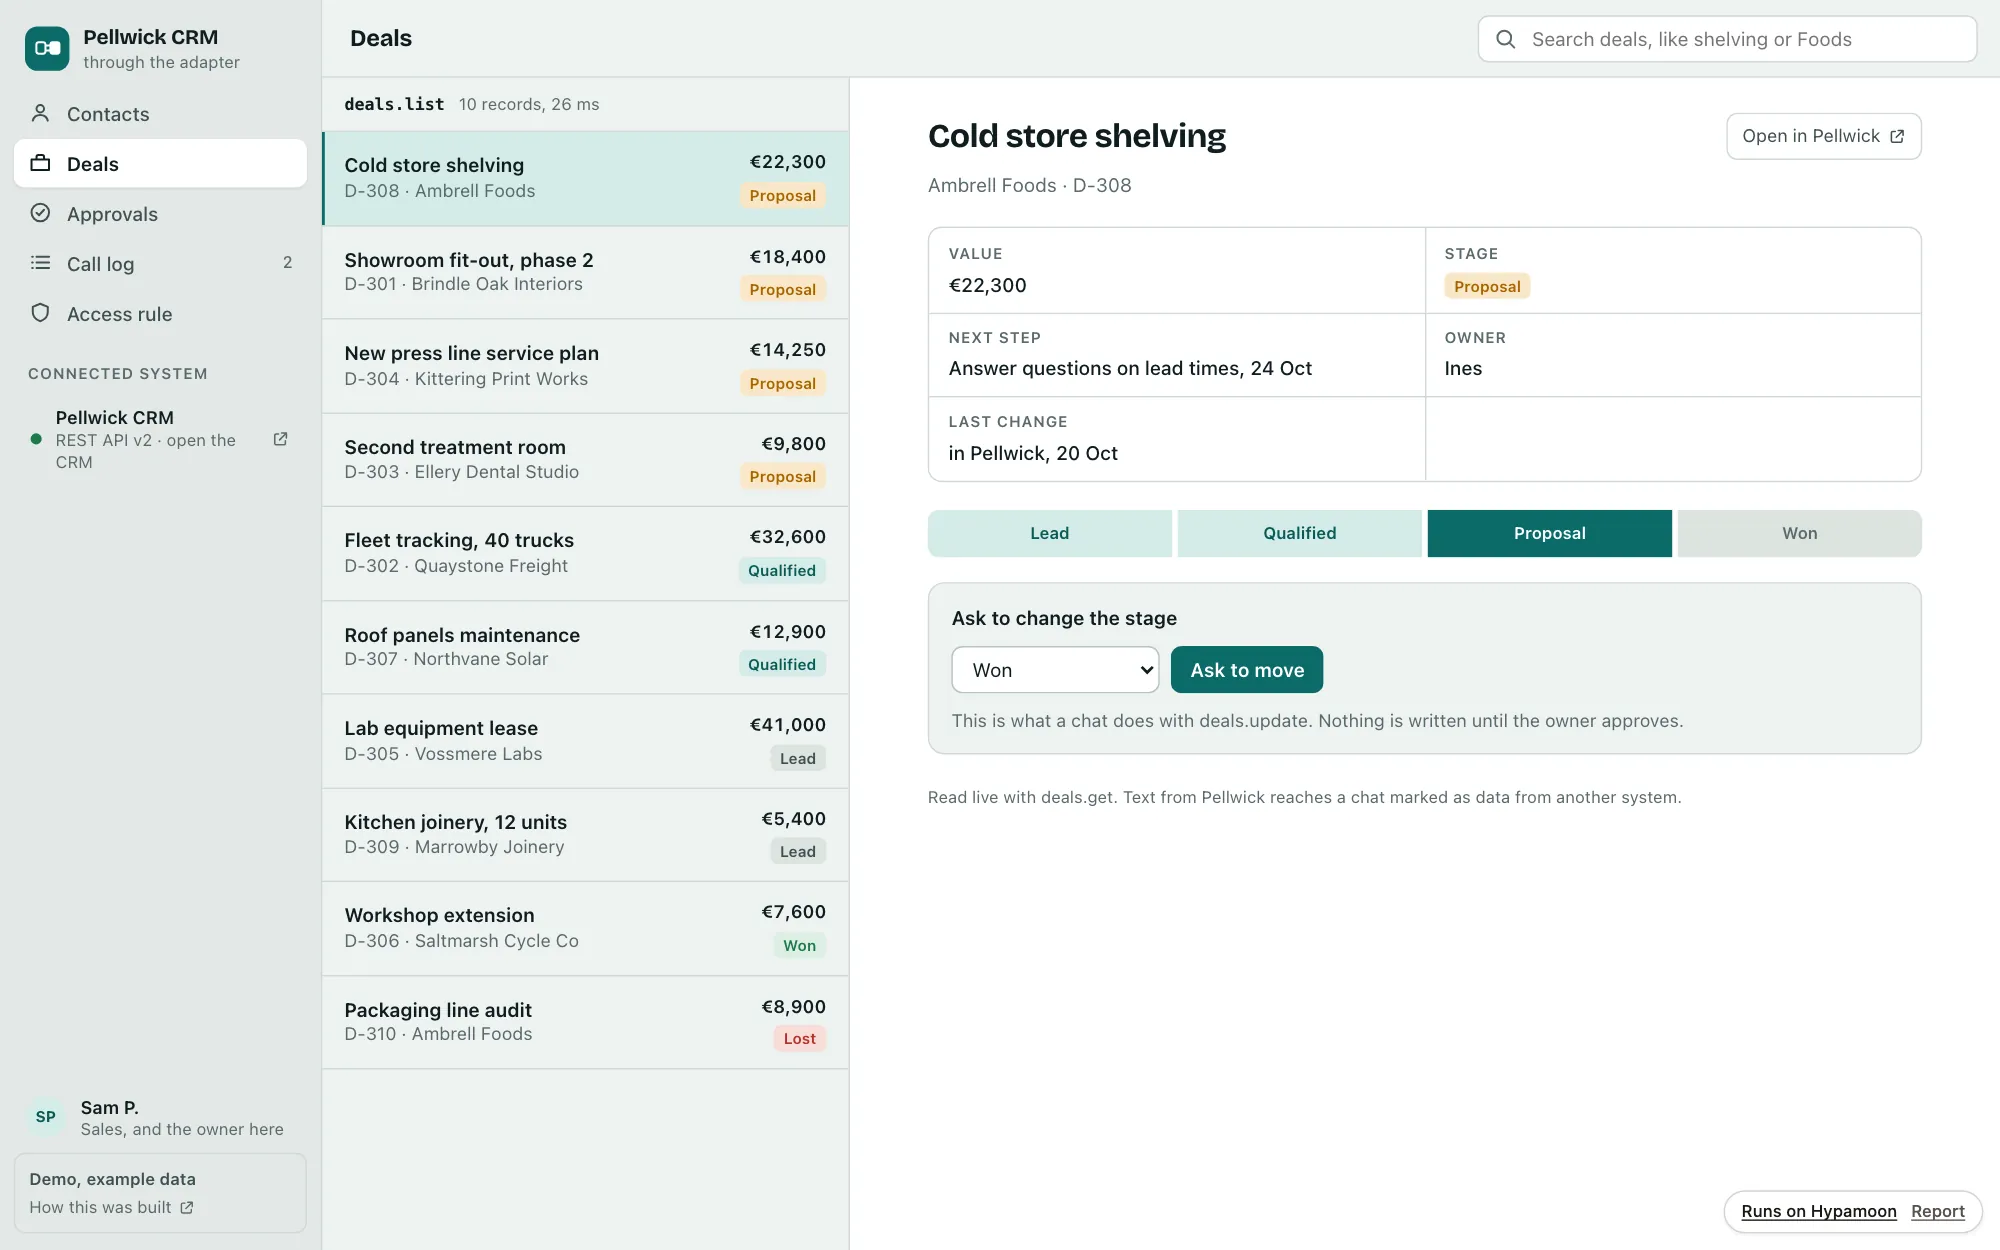The image size is (2000, 1250).
Task: Click the Approvals checkmark circle icon
Action: (40, 213)
